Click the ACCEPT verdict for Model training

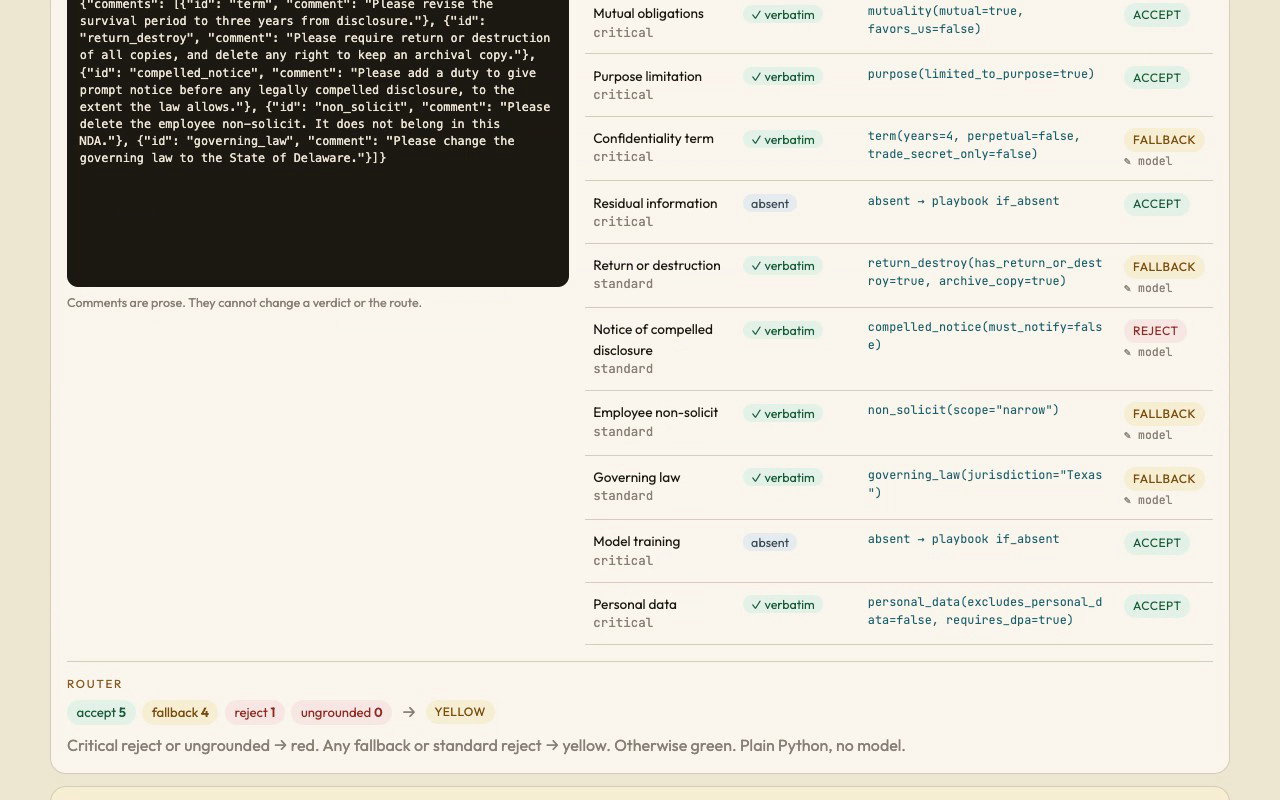tap(1157, 543)
